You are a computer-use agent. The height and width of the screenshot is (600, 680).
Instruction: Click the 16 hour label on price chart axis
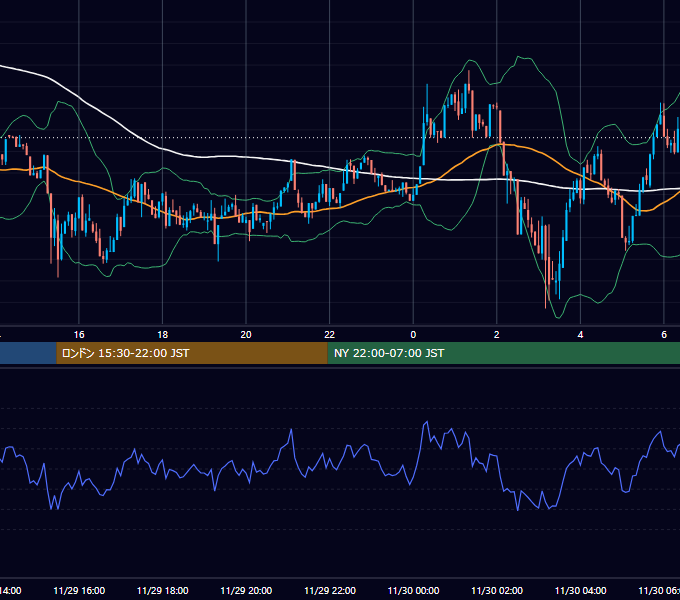pyautogui.click(x=79, y=335)
